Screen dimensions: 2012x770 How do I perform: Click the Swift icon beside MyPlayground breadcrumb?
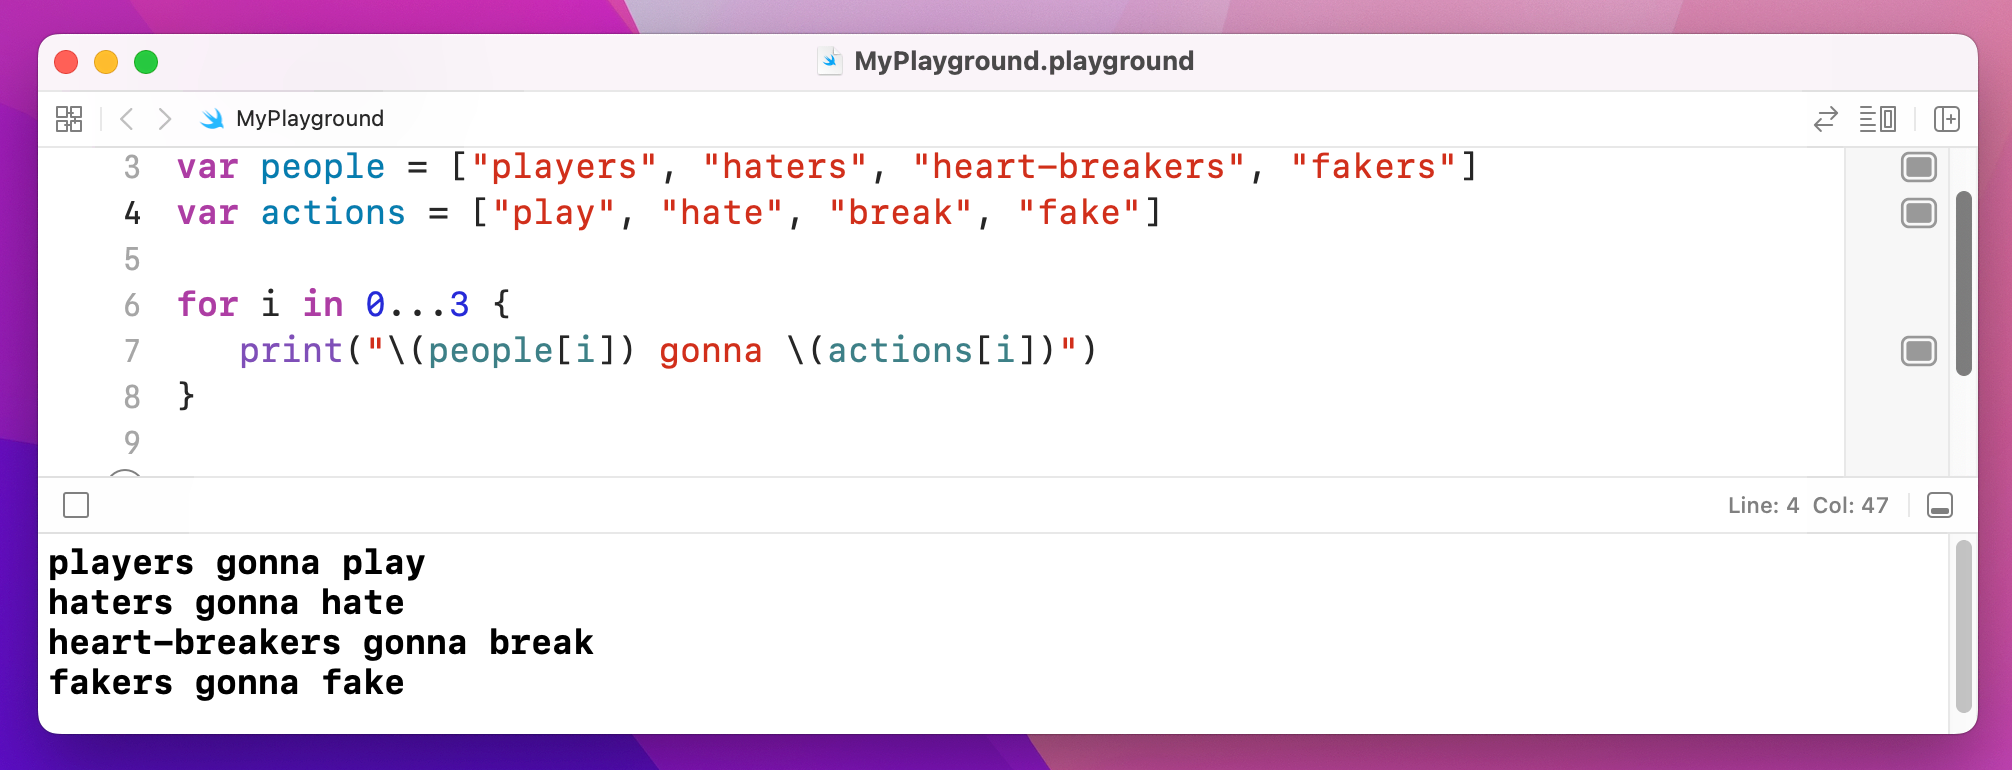212,119
